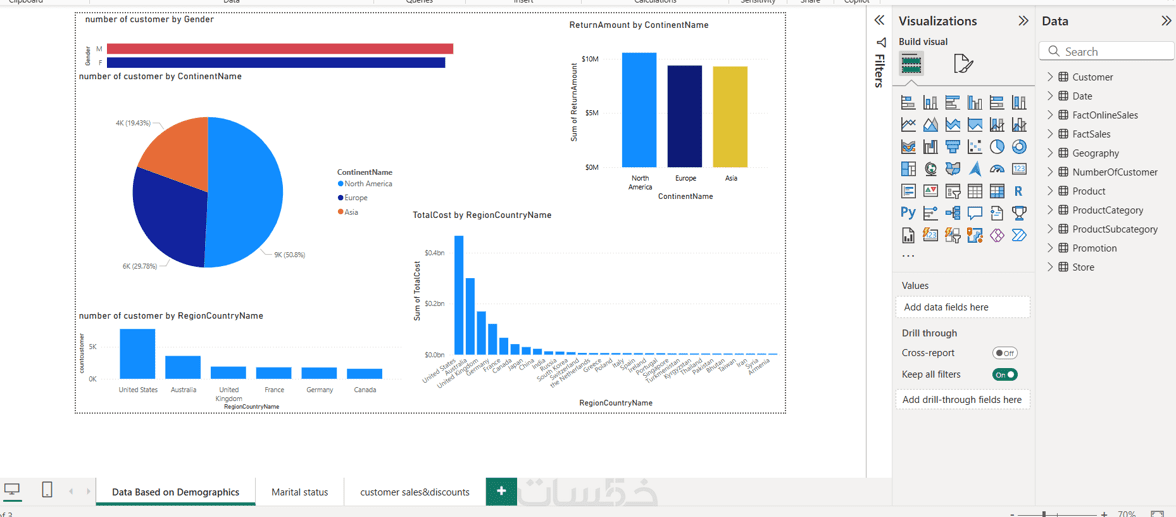This screenshot has width=1176, height=517.
Task: Create a Decomposition tree visual
Action: tap(952, 213)
